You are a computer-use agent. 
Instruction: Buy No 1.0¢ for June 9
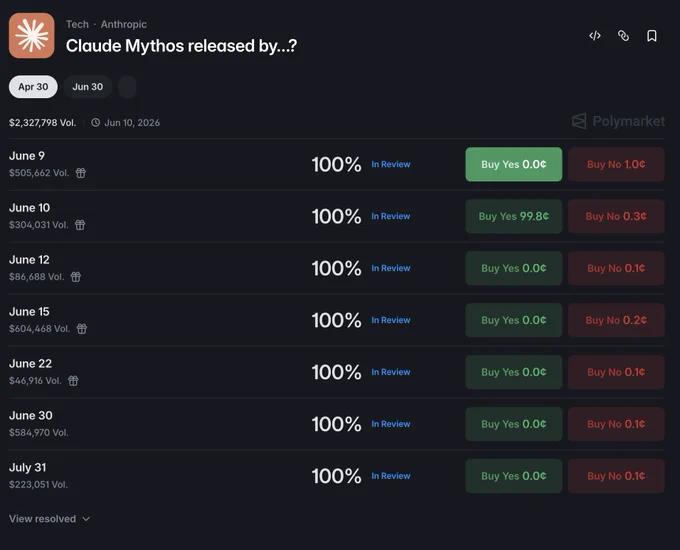[616, 164]
